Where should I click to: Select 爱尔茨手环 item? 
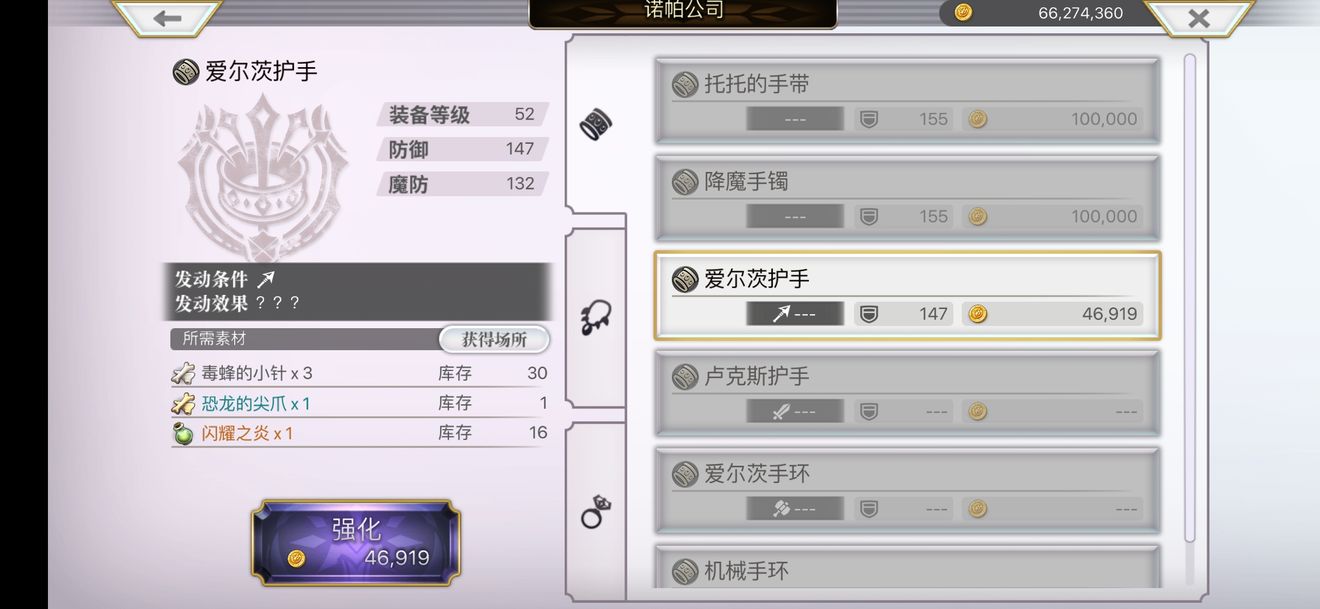pyautogui.click(x=907, y=490)
